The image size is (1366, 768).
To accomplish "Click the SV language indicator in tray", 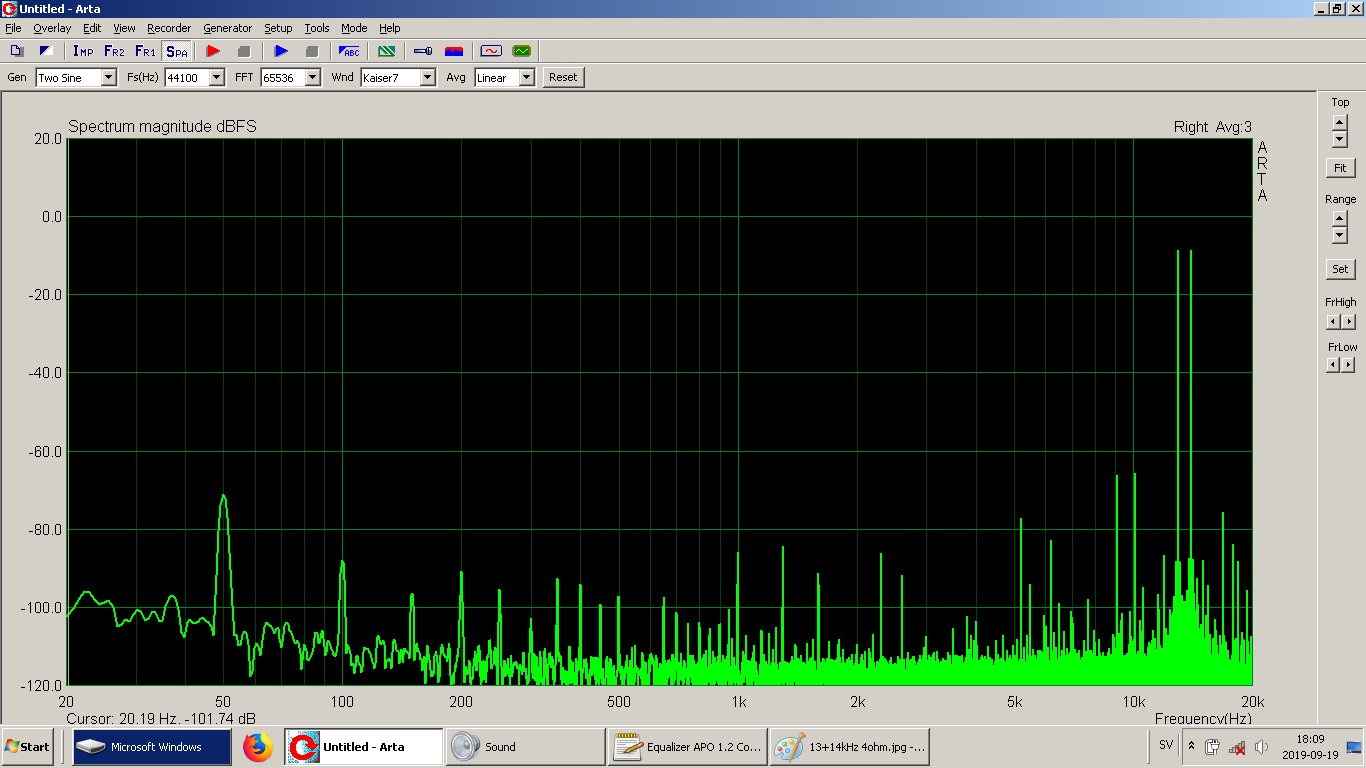I will (1166, 746).
